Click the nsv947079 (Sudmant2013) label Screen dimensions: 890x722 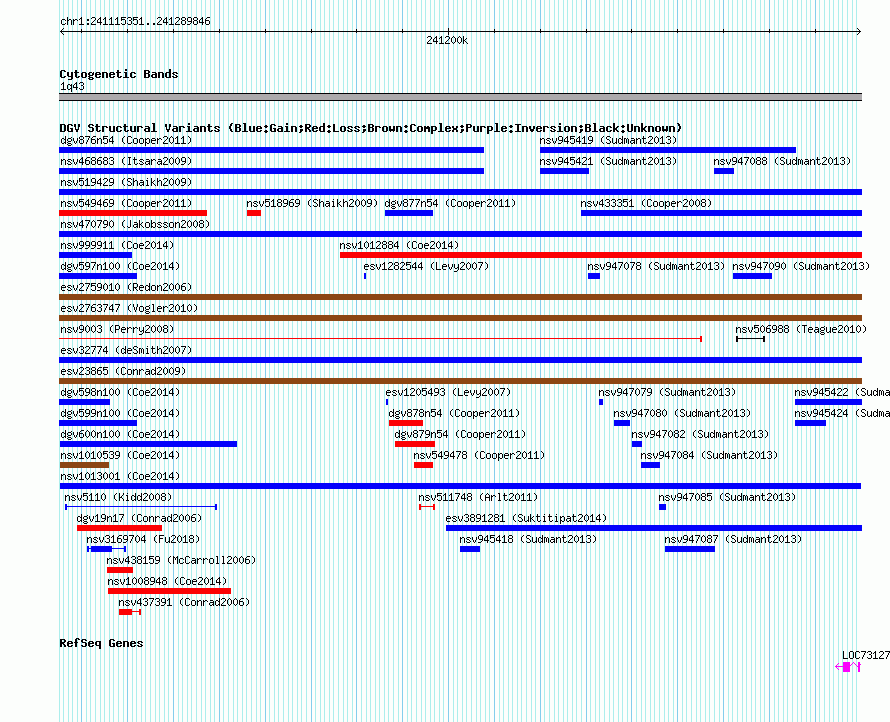pos(667,392)
